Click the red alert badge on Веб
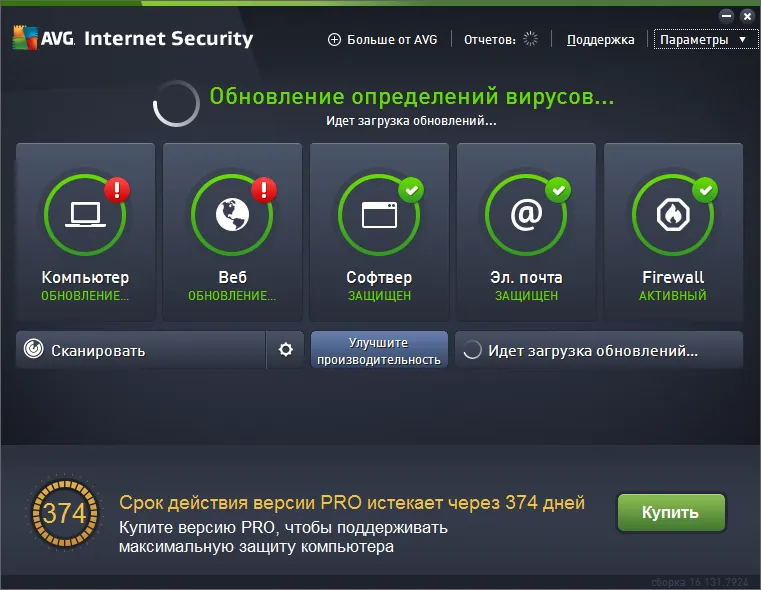761x590 pixels. [264, 190]
